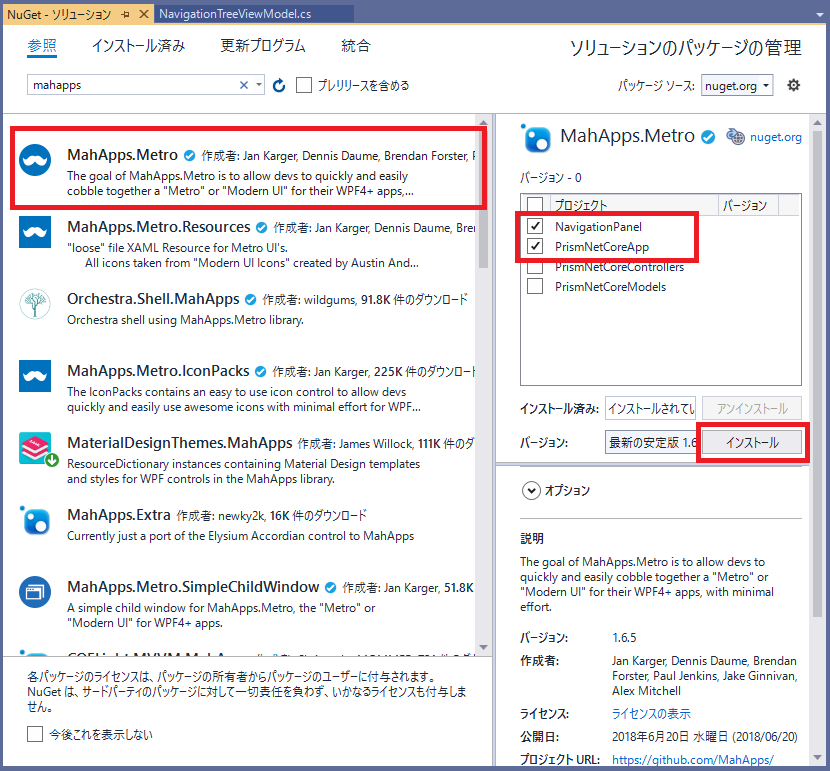This screenshot has width=830, height=771.
Task: Click the package list scroll up arrow
Action: coord(483,123)
